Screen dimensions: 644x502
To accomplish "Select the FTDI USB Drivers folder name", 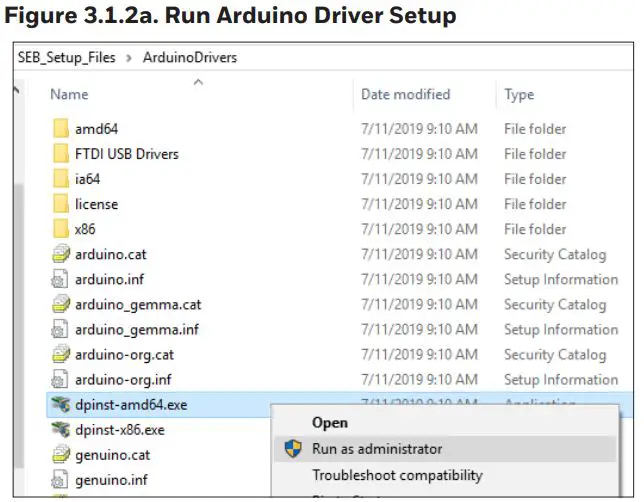I will click(x=127, y=154).
